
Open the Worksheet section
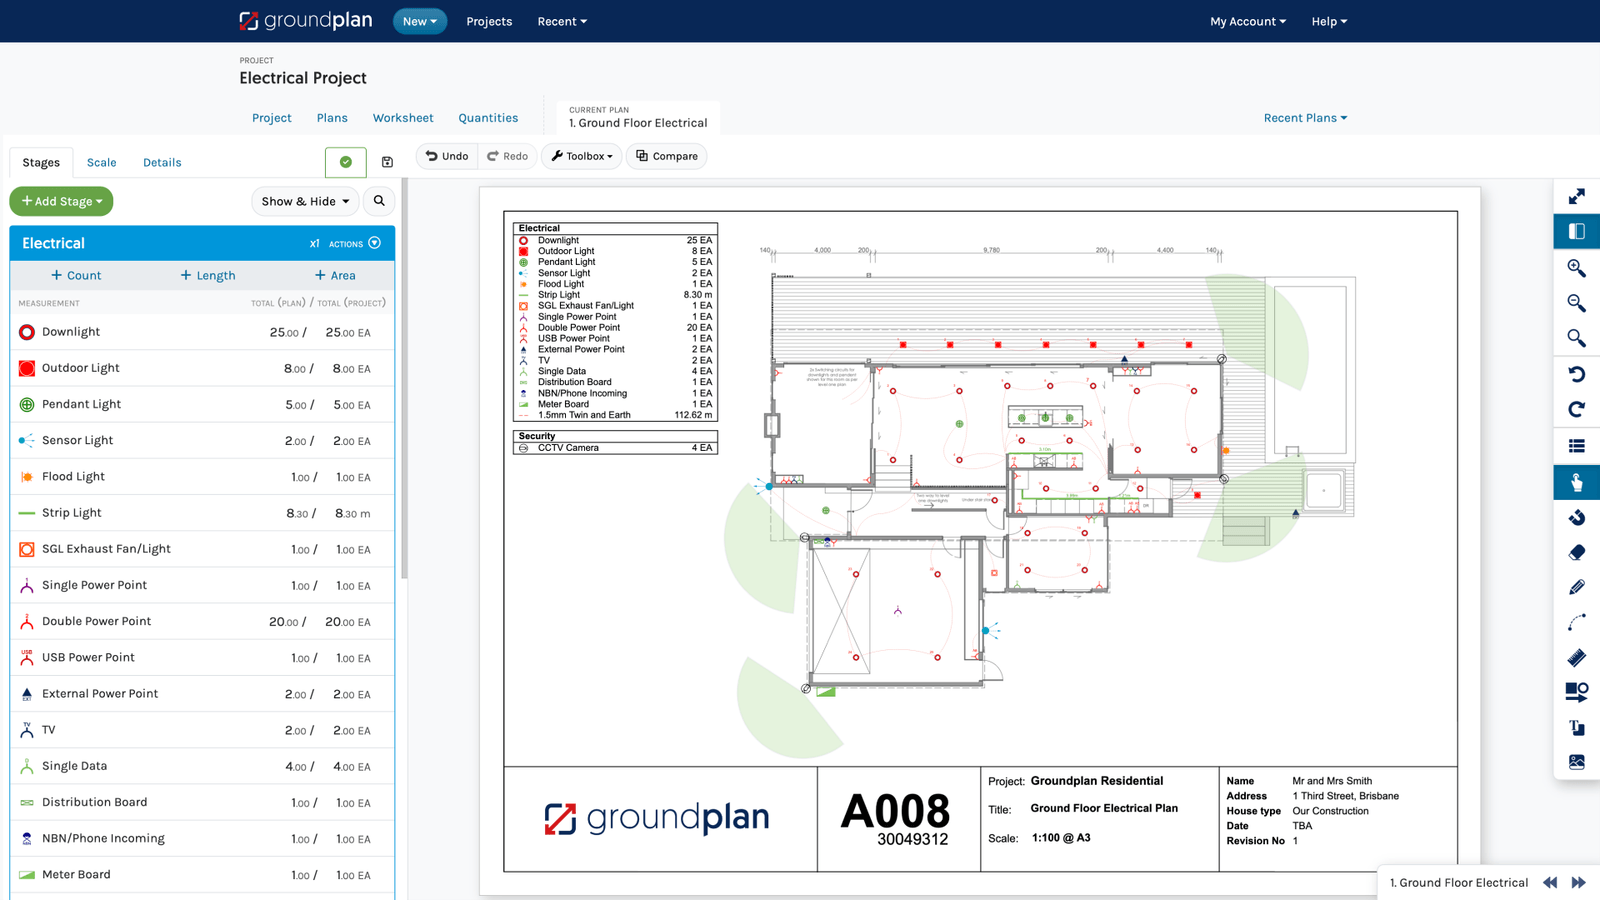pyautogui.click(x=402, y=117)
